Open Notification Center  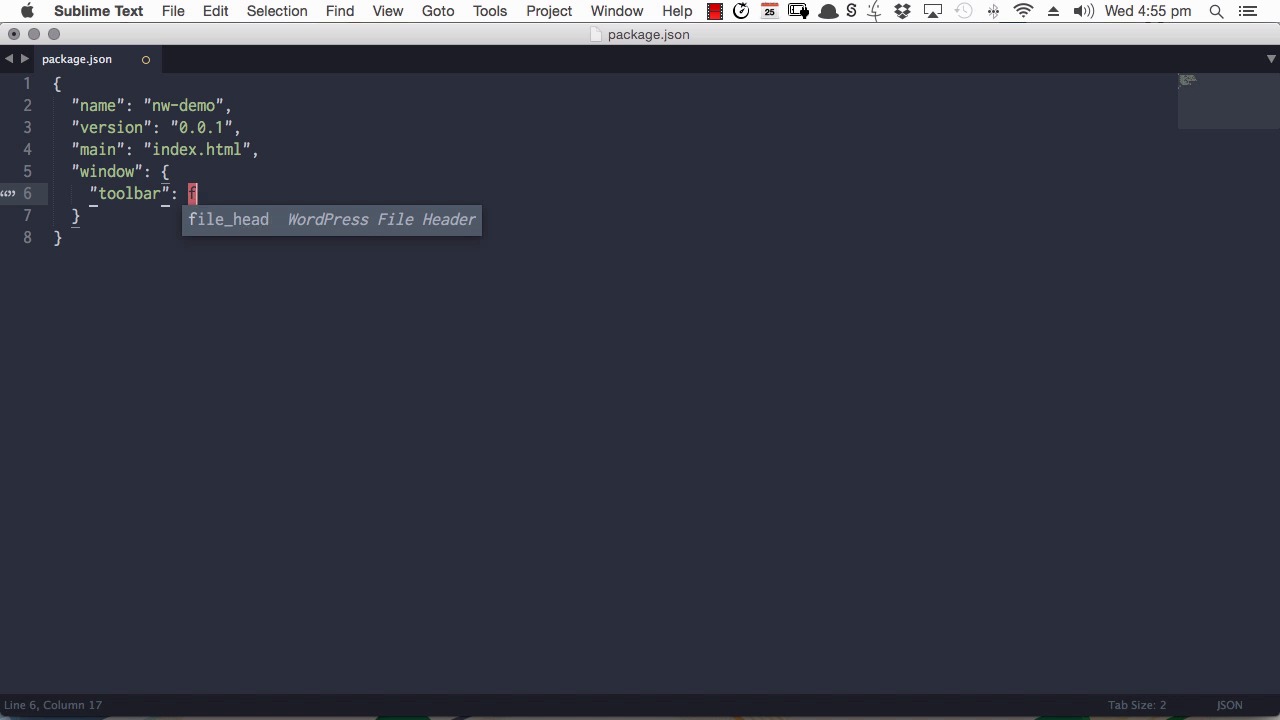[1247, 11]
